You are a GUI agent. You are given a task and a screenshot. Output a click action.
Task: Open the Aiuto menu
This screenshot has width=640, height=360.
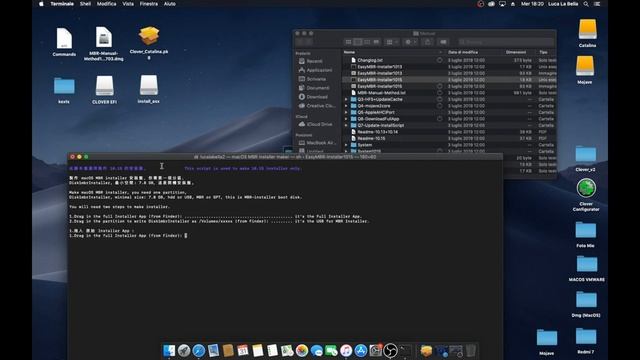(170, 4)
